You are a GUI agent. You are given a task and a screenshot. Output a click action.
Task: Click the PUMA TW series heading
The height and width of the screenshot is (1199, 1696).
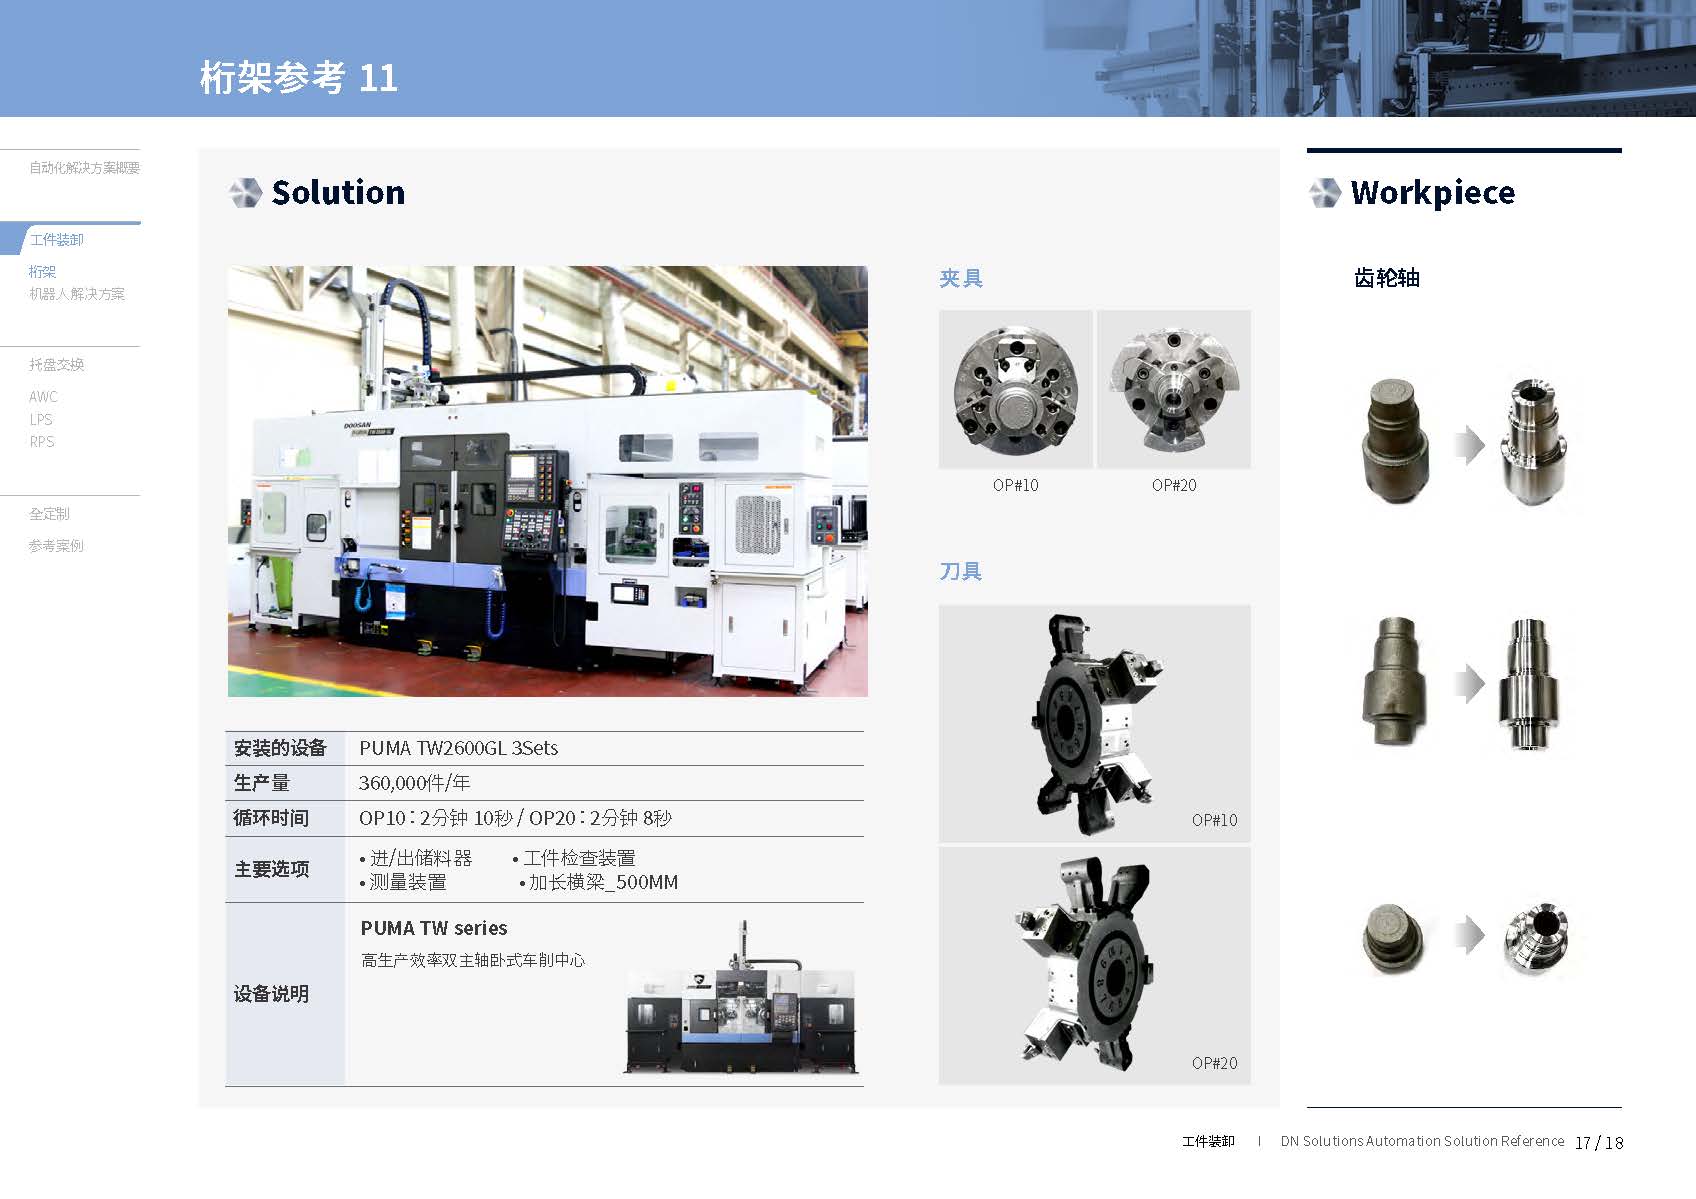[434, 928]
